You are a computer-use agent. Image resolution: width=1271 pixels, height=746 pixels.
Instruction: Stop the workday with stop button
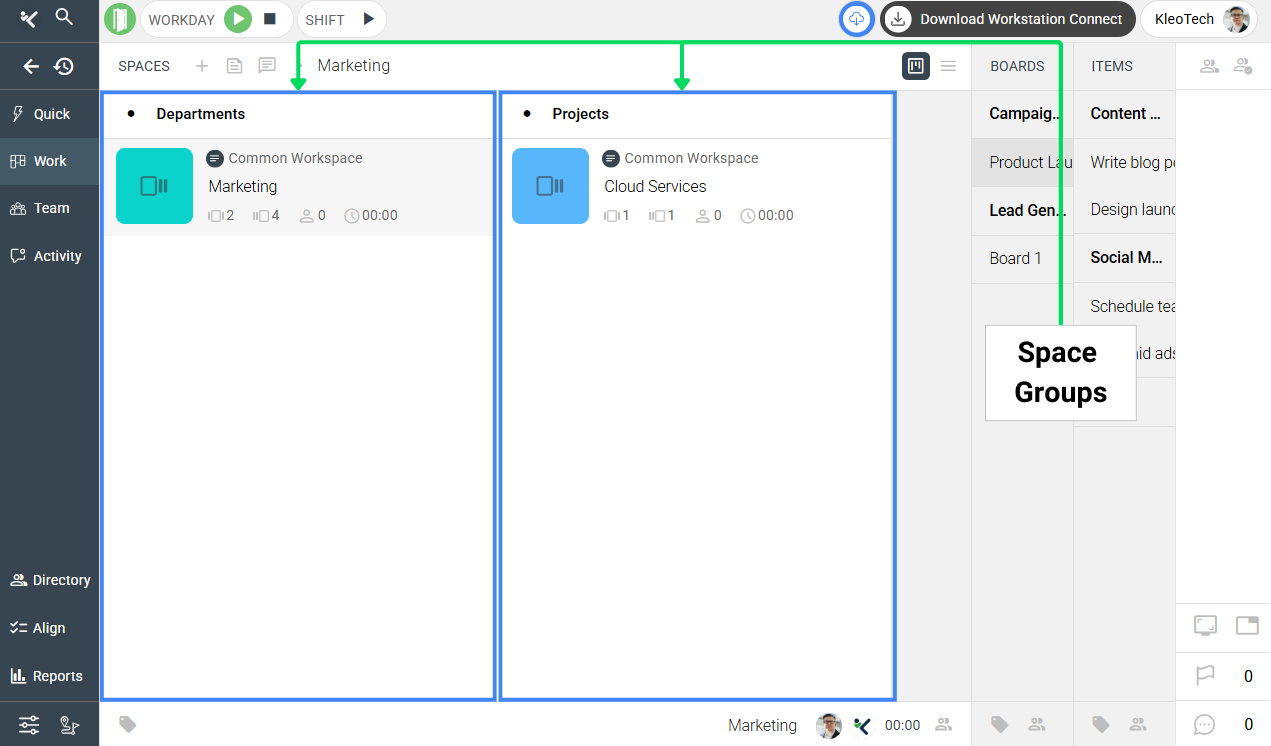pyautogui.click(x=270, y=19)
